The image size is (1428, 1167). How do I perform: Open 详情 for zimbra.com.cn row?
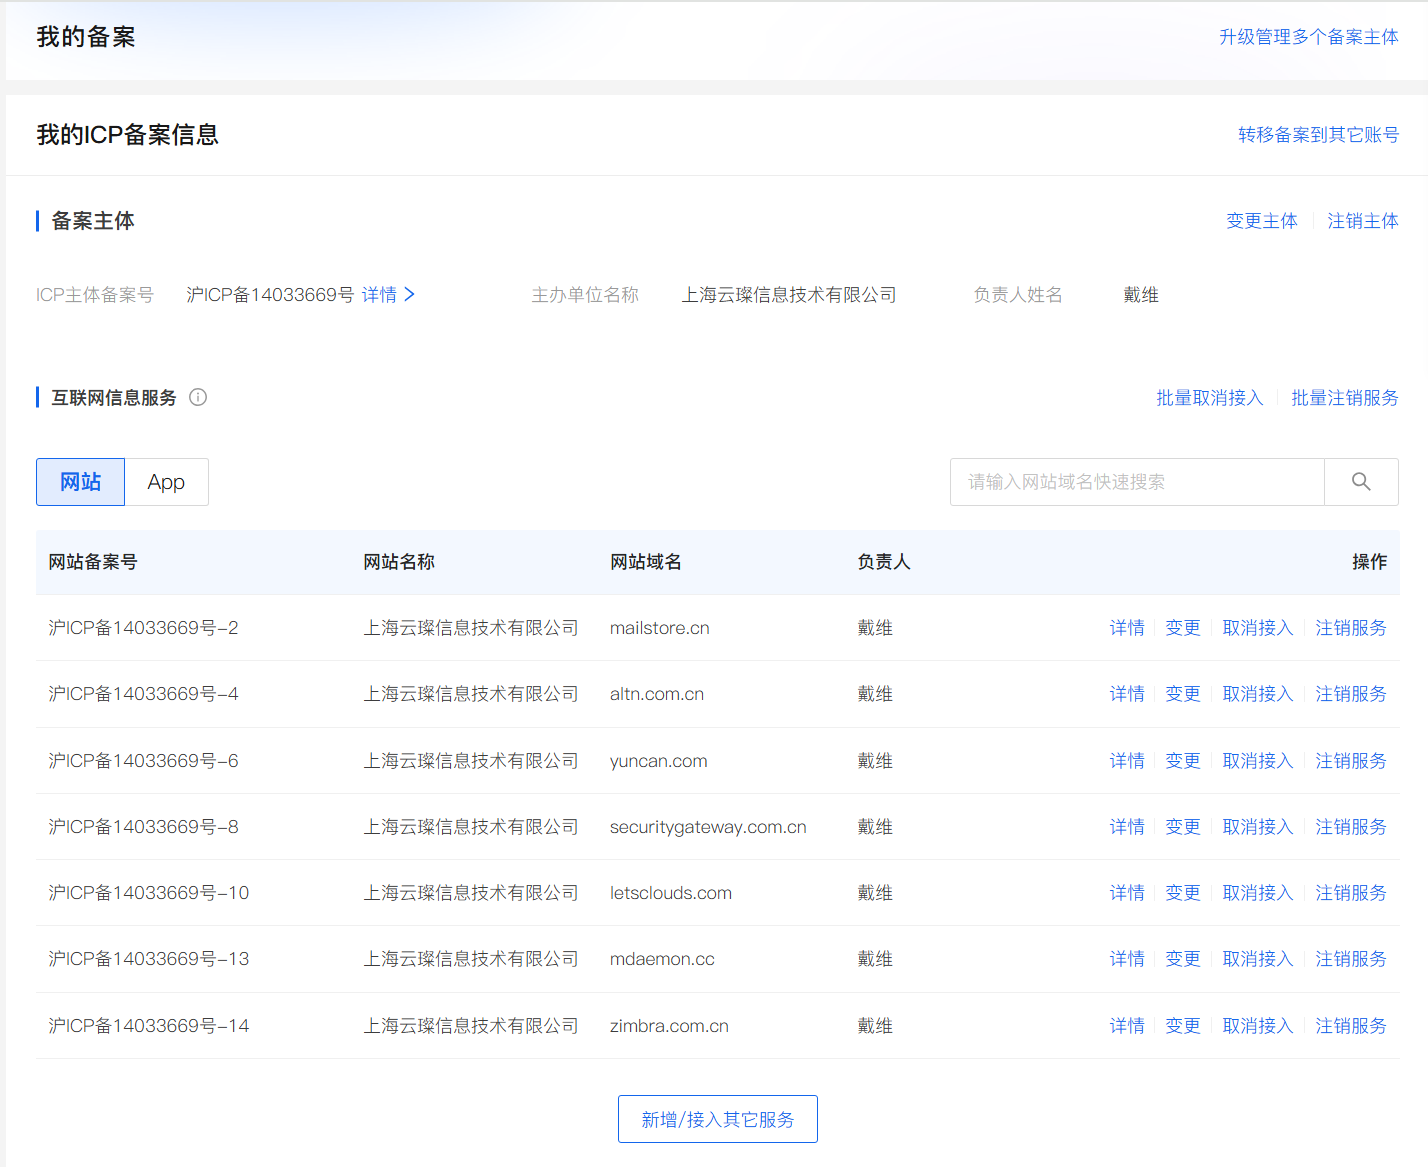tap(1127, 1026)
